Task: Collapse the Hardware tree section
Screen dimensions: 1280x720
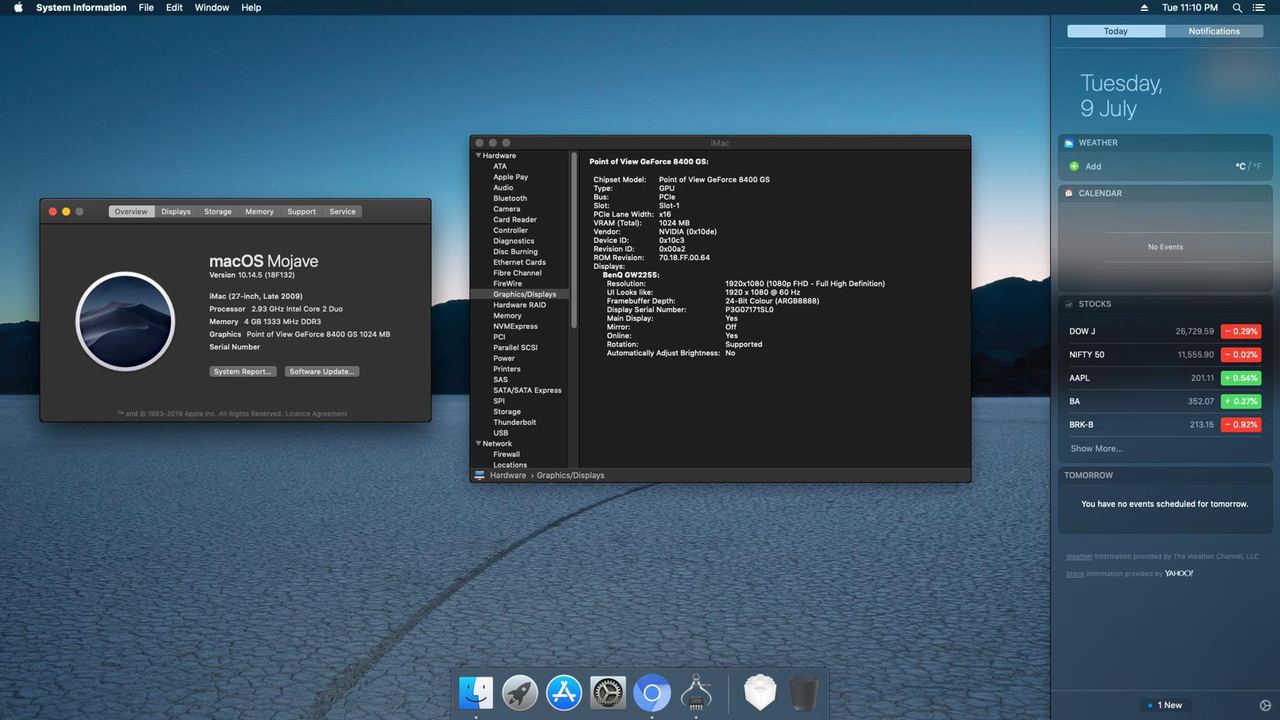Action: click(x=478, y=156)
